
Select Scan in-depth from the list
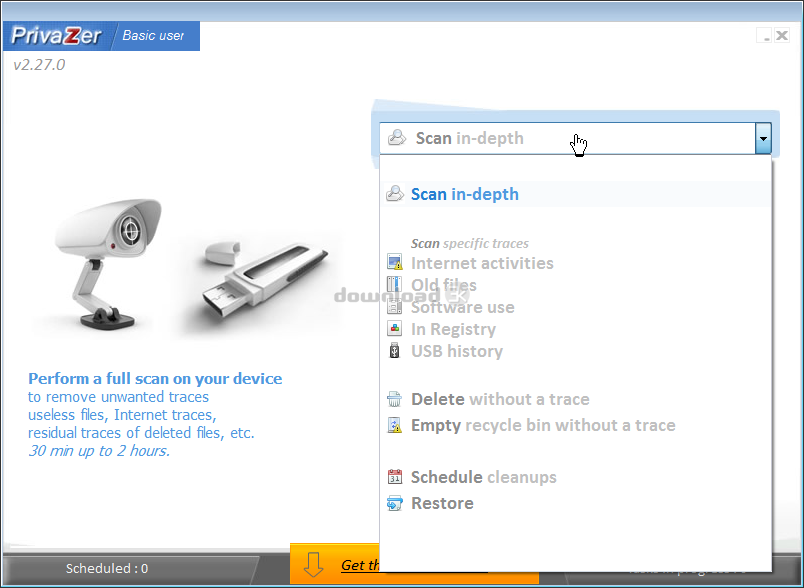576,194
